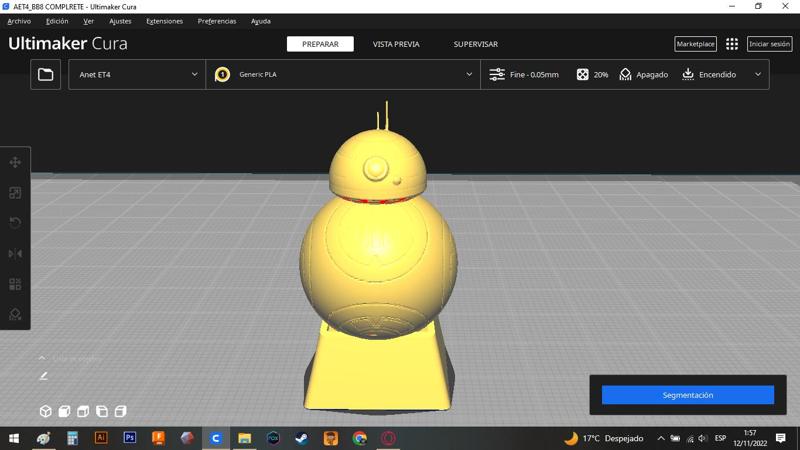Image resolution: width=800 pixels, height=450 pixels.
Task: Open Windows Start menu
Action: click(x=14, y=438)
